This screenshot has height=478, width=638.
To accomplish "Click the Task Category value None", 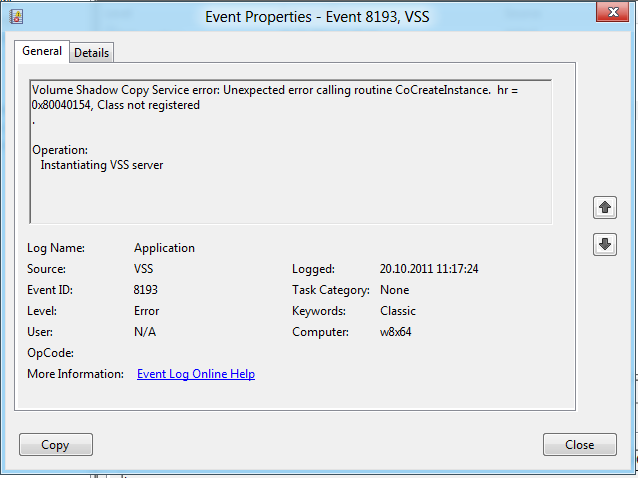I will 394,290.
